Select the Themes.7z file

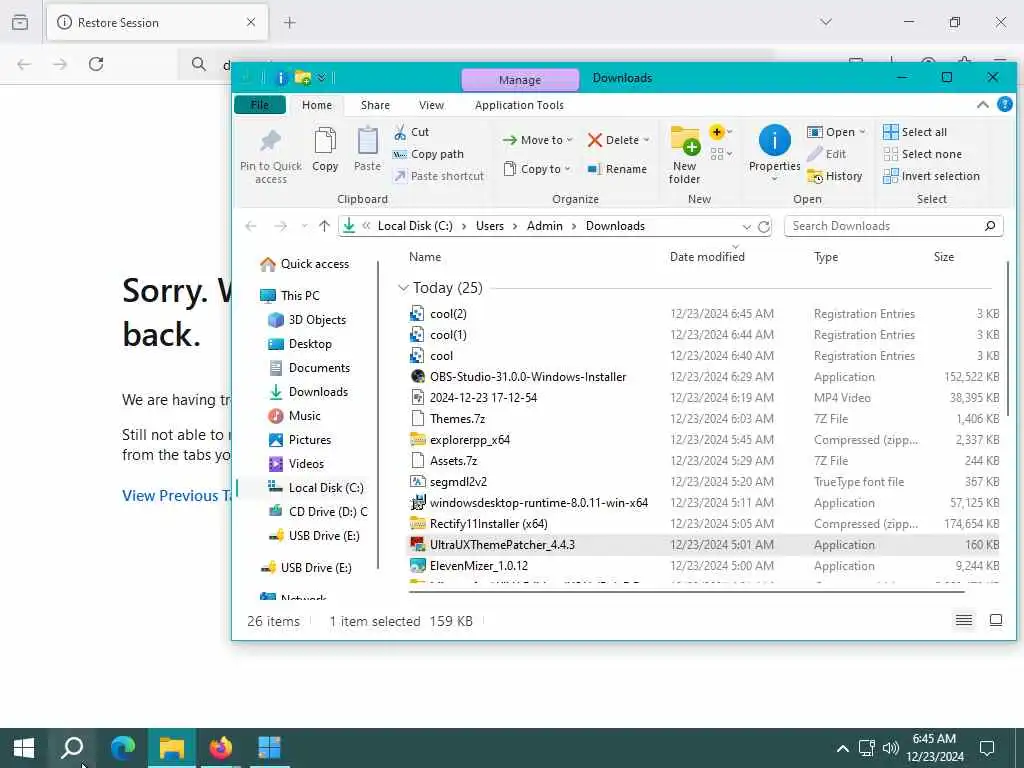(x=704, y=419)
